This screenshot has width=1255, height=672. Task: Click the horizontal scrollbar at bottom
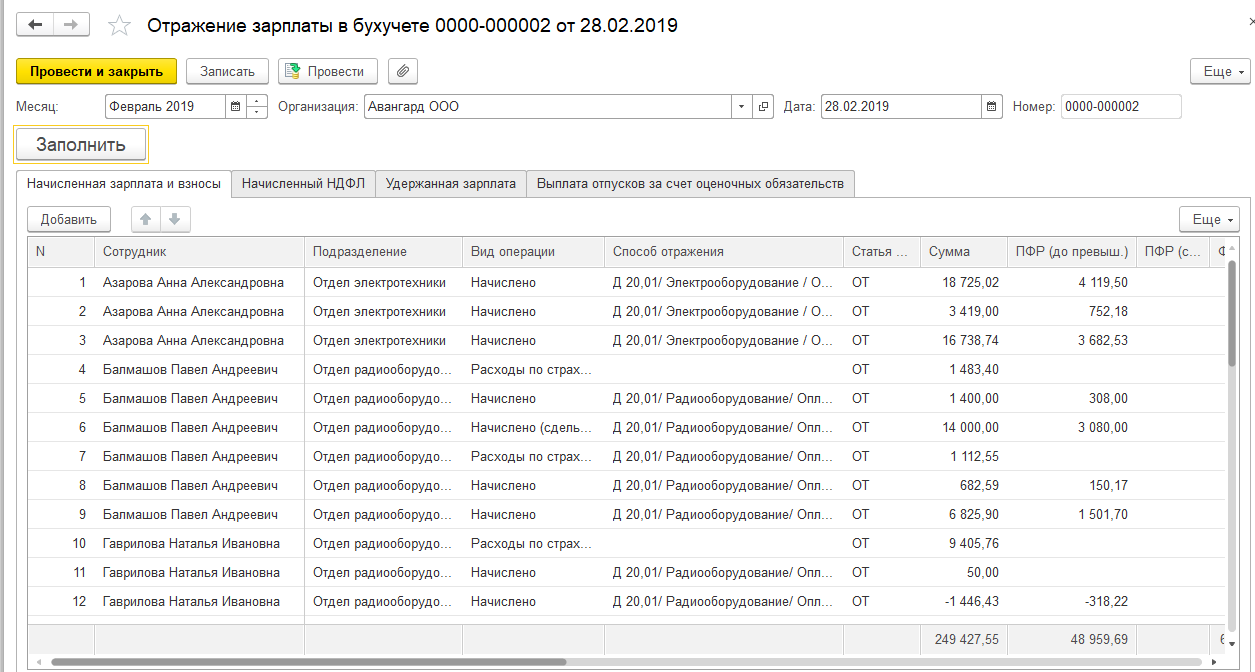tap(308, 662)
